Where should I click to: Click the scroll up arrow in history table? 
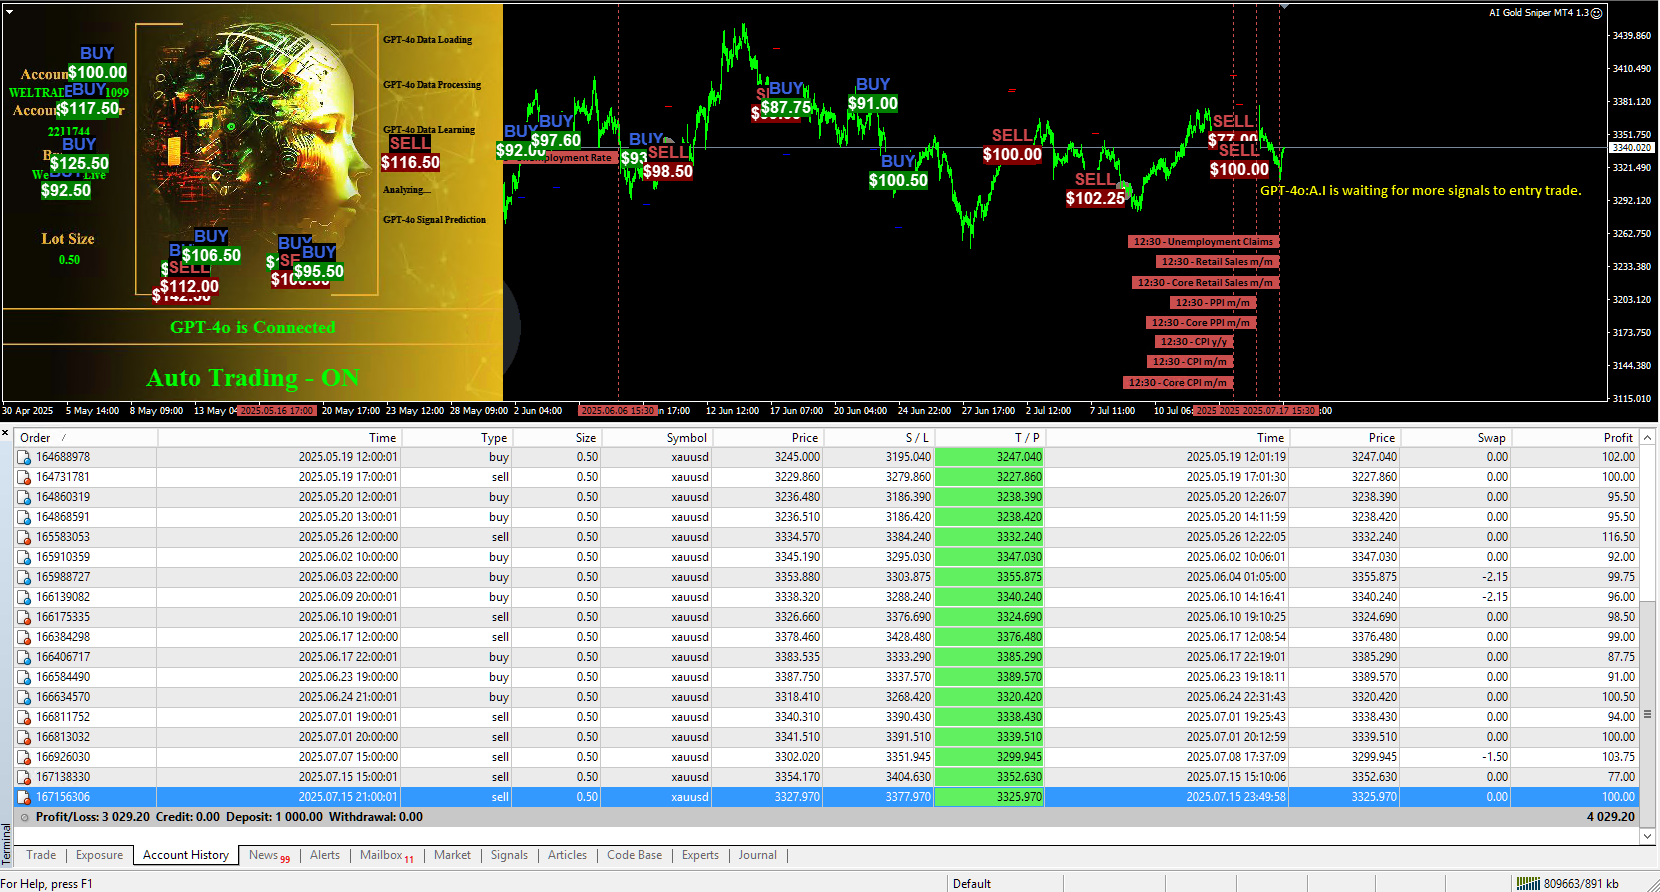pos(1647,437)
